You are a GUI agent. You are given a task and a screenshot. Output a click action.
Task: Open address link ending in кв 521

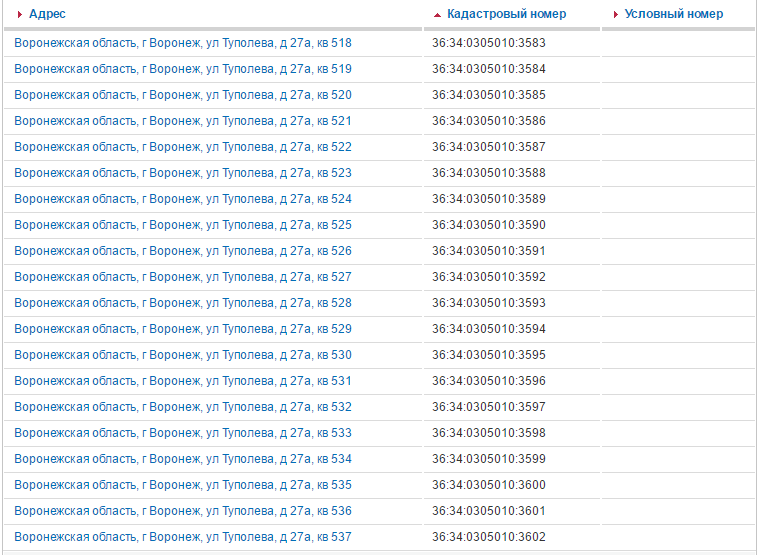click(183, 121)
